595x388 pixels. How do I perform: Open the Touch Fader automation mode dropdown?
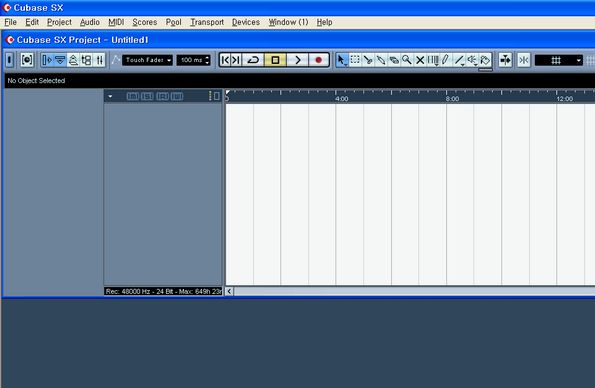point(147,60)
